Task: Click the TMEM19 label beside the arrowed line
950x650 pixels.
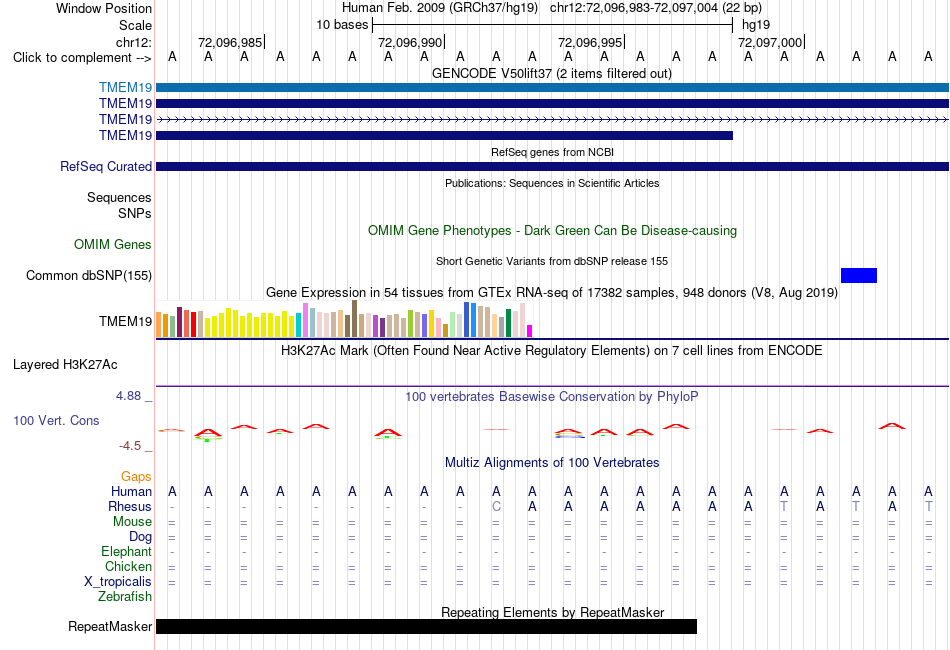Action: 125,119
